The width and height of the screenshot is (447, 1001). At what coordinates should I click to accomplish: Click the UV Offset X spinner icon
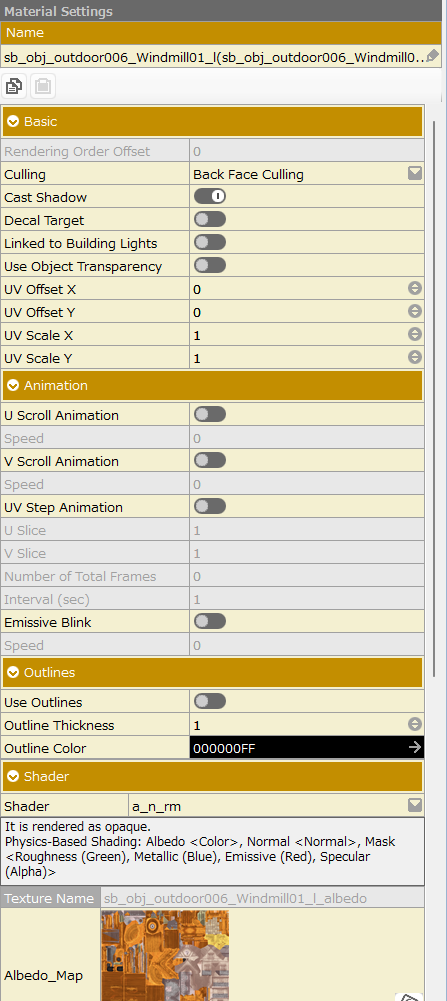click(415, 289)
